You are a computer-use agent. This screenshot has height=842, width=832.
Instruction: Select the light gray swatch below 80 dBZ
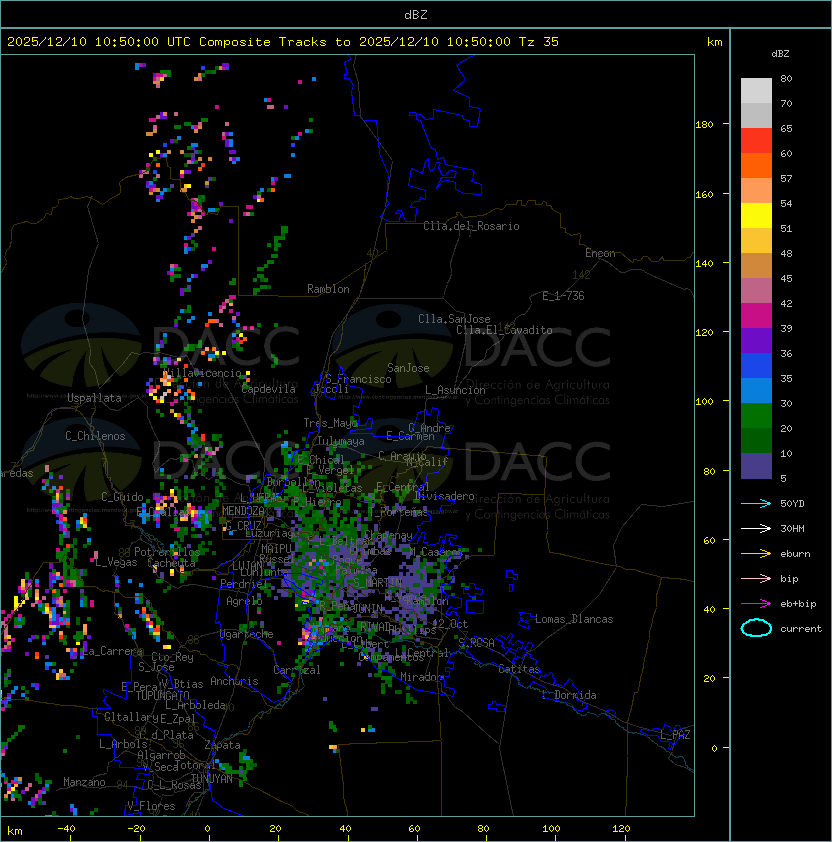[756, 91]
